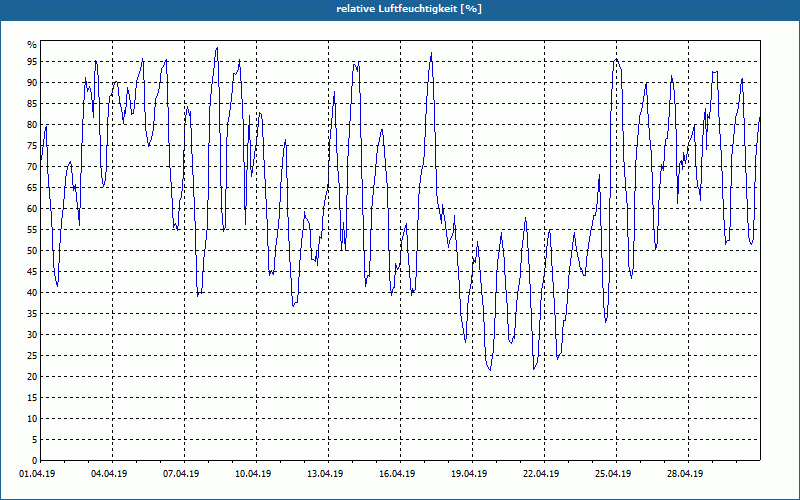Click the y-axis value 0

tap(35, 461)
